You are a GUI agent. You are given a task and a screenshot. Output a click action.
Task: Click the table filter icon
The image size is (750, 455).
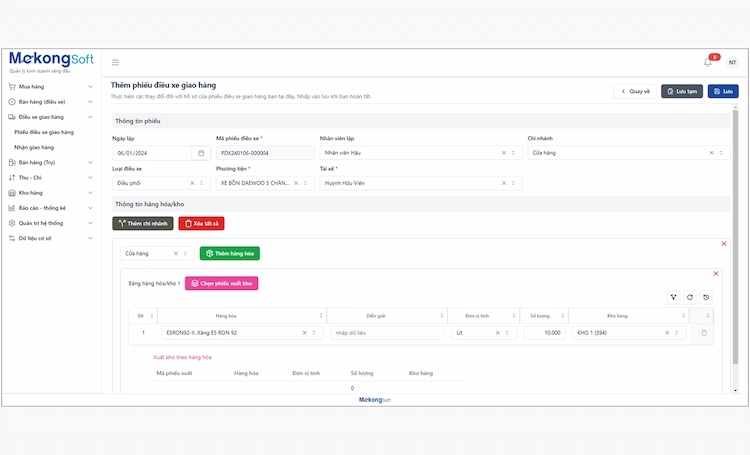[673, 297]
